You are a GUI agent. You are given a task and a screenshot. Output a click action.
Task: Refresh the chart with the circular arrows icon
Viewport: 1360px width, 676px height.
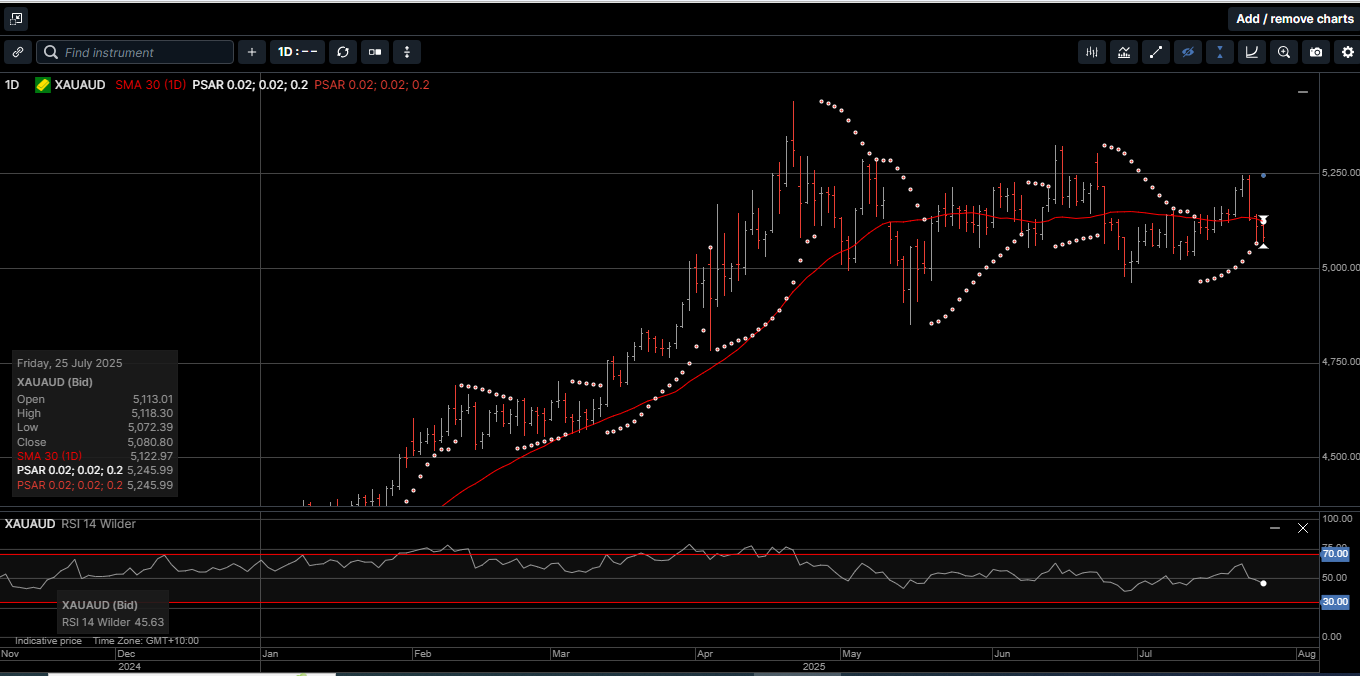(x=343, y=52)
